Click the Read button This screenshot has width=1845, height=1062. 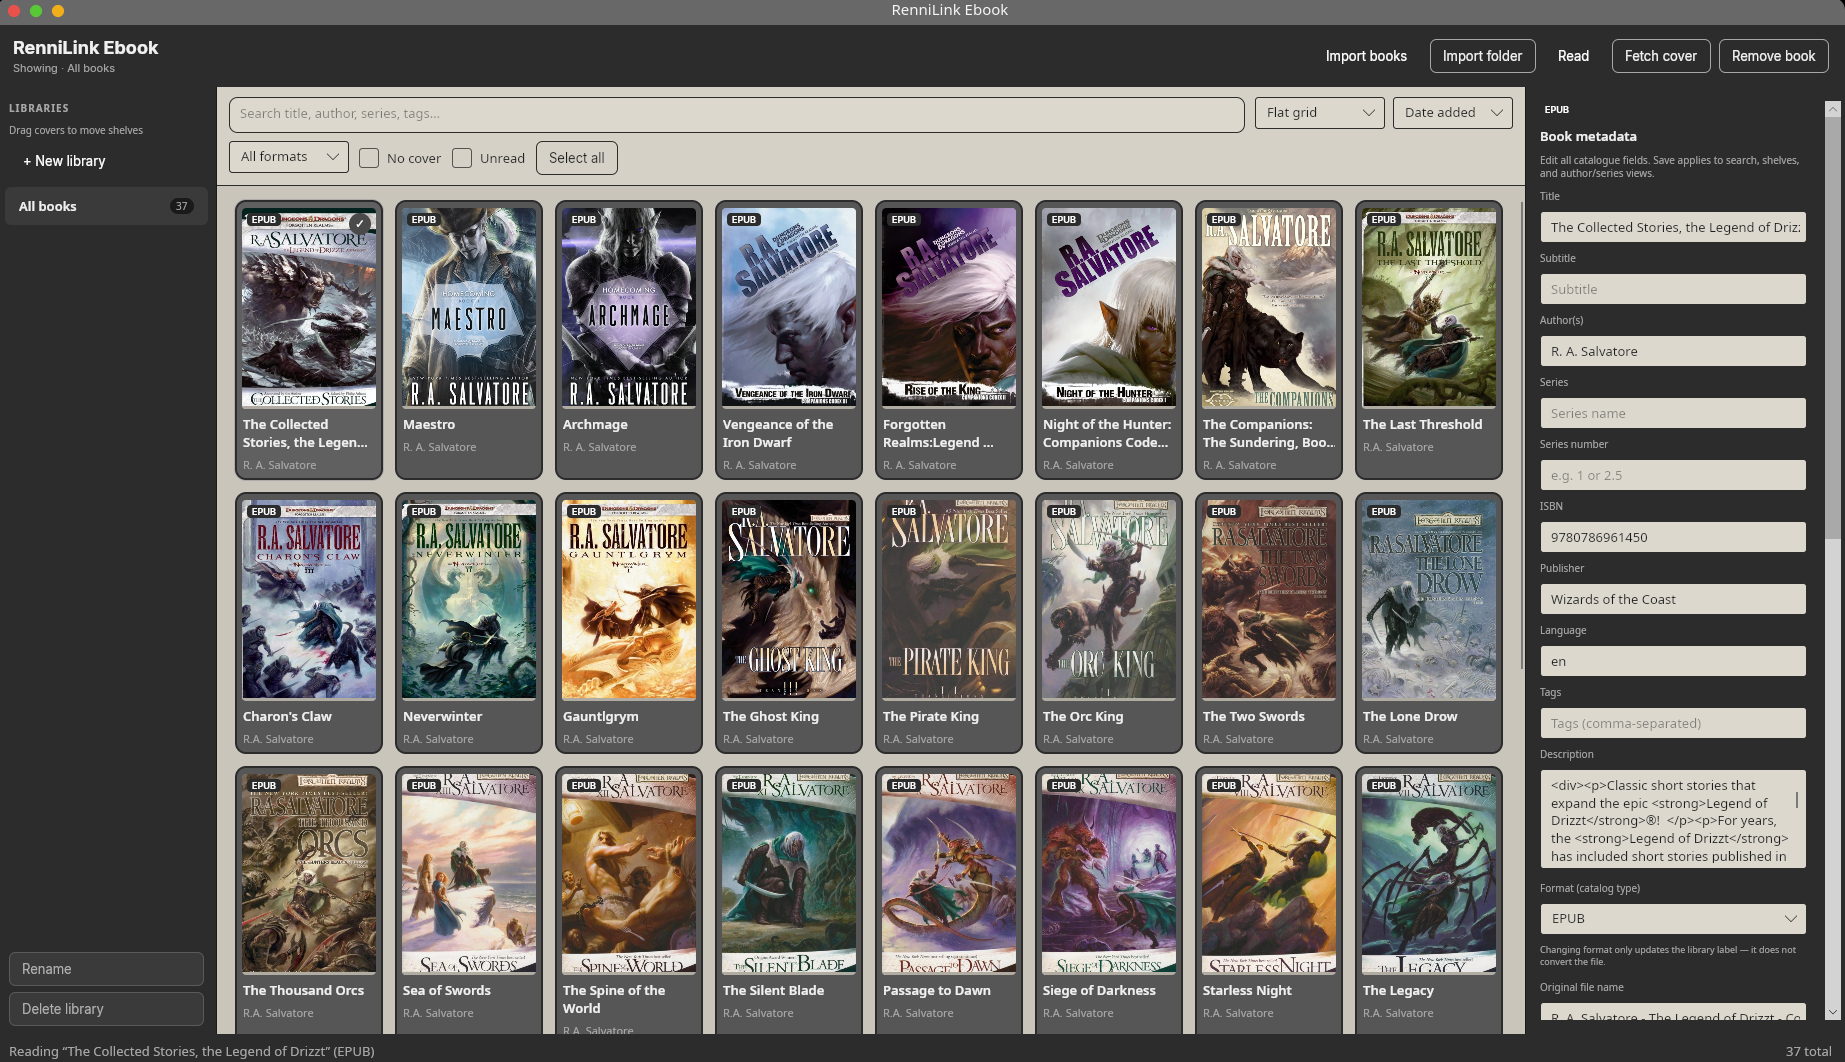coord(1573,56)
